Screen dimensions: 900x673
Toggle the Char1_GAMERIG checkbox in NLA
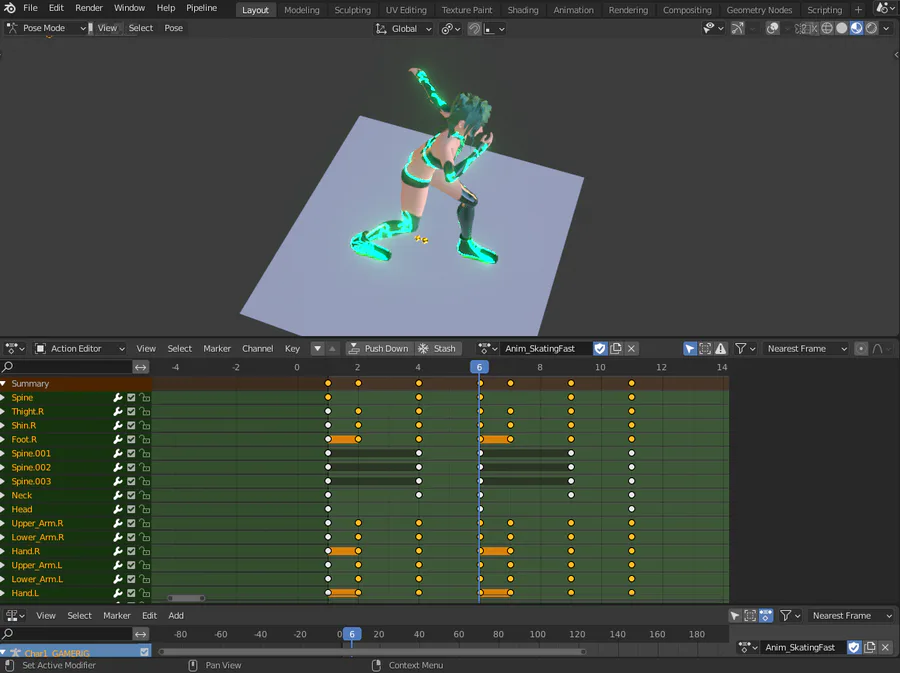(144, 652)
